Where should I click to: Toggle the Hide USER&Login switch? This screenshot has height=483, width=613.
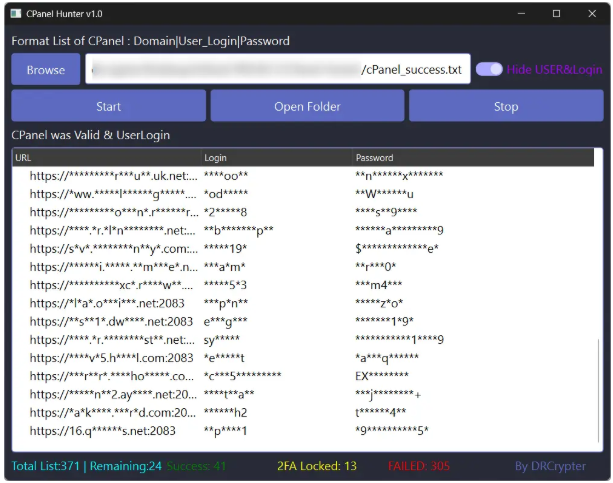[x=489, y=70]
